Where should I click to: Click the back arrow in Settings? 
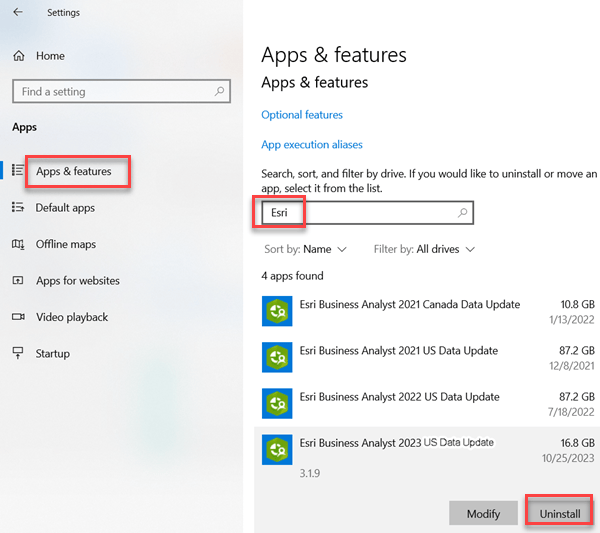coord(18,12)
